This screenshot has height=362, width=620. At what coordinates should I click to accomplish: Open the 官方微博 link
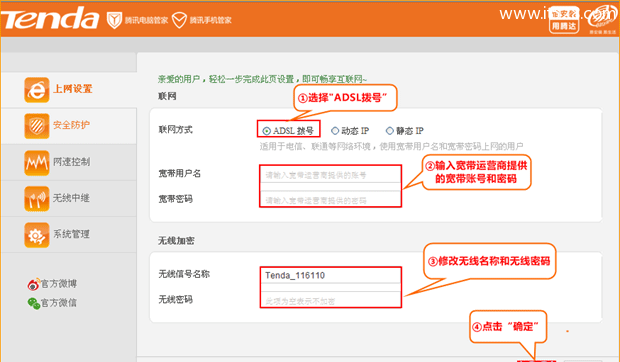[59, 284]
